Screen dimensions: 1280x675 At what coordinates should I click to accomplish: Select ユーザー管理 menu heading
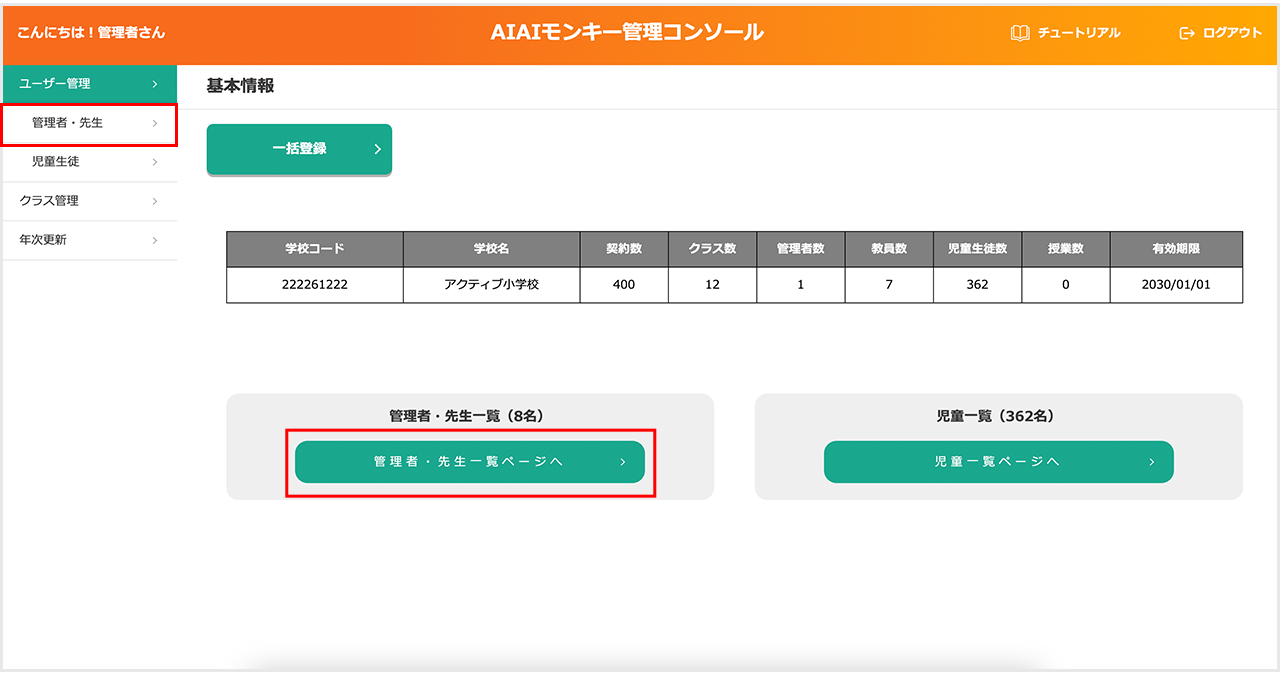point(55,84)
